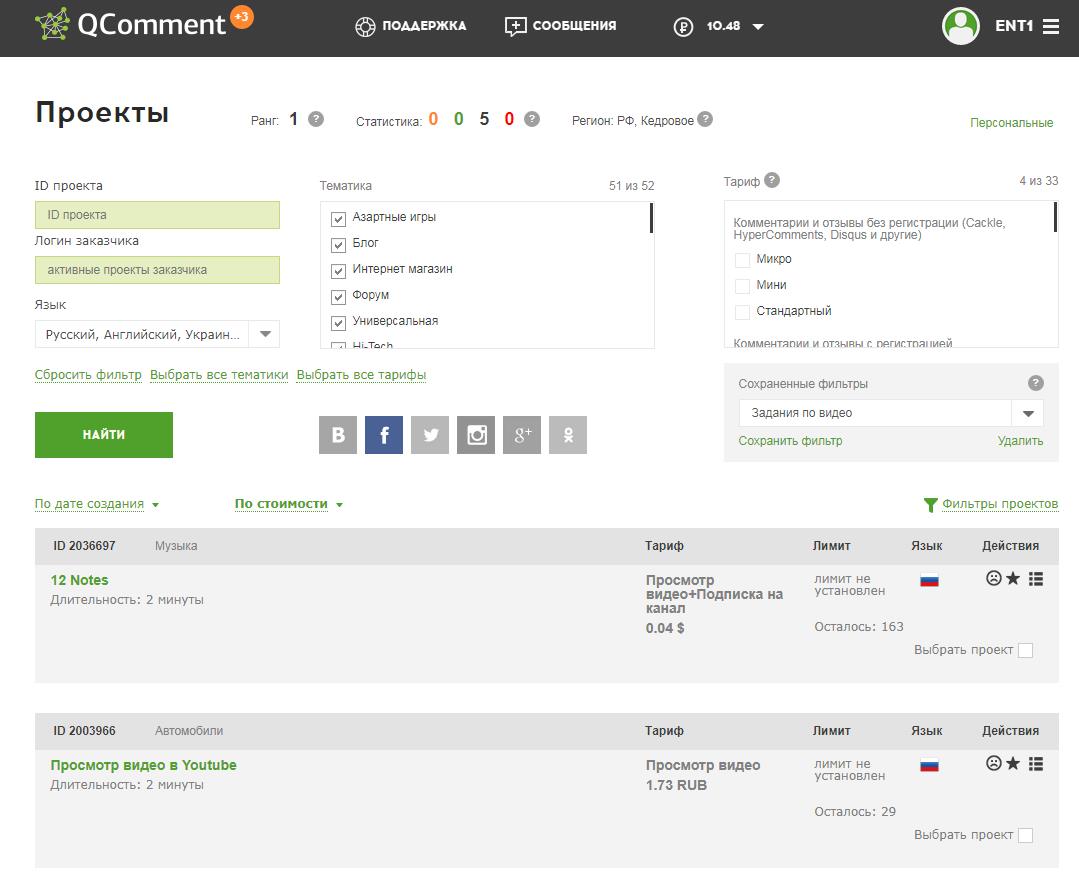Click the QComment logo icon

[x=52, y=24]
